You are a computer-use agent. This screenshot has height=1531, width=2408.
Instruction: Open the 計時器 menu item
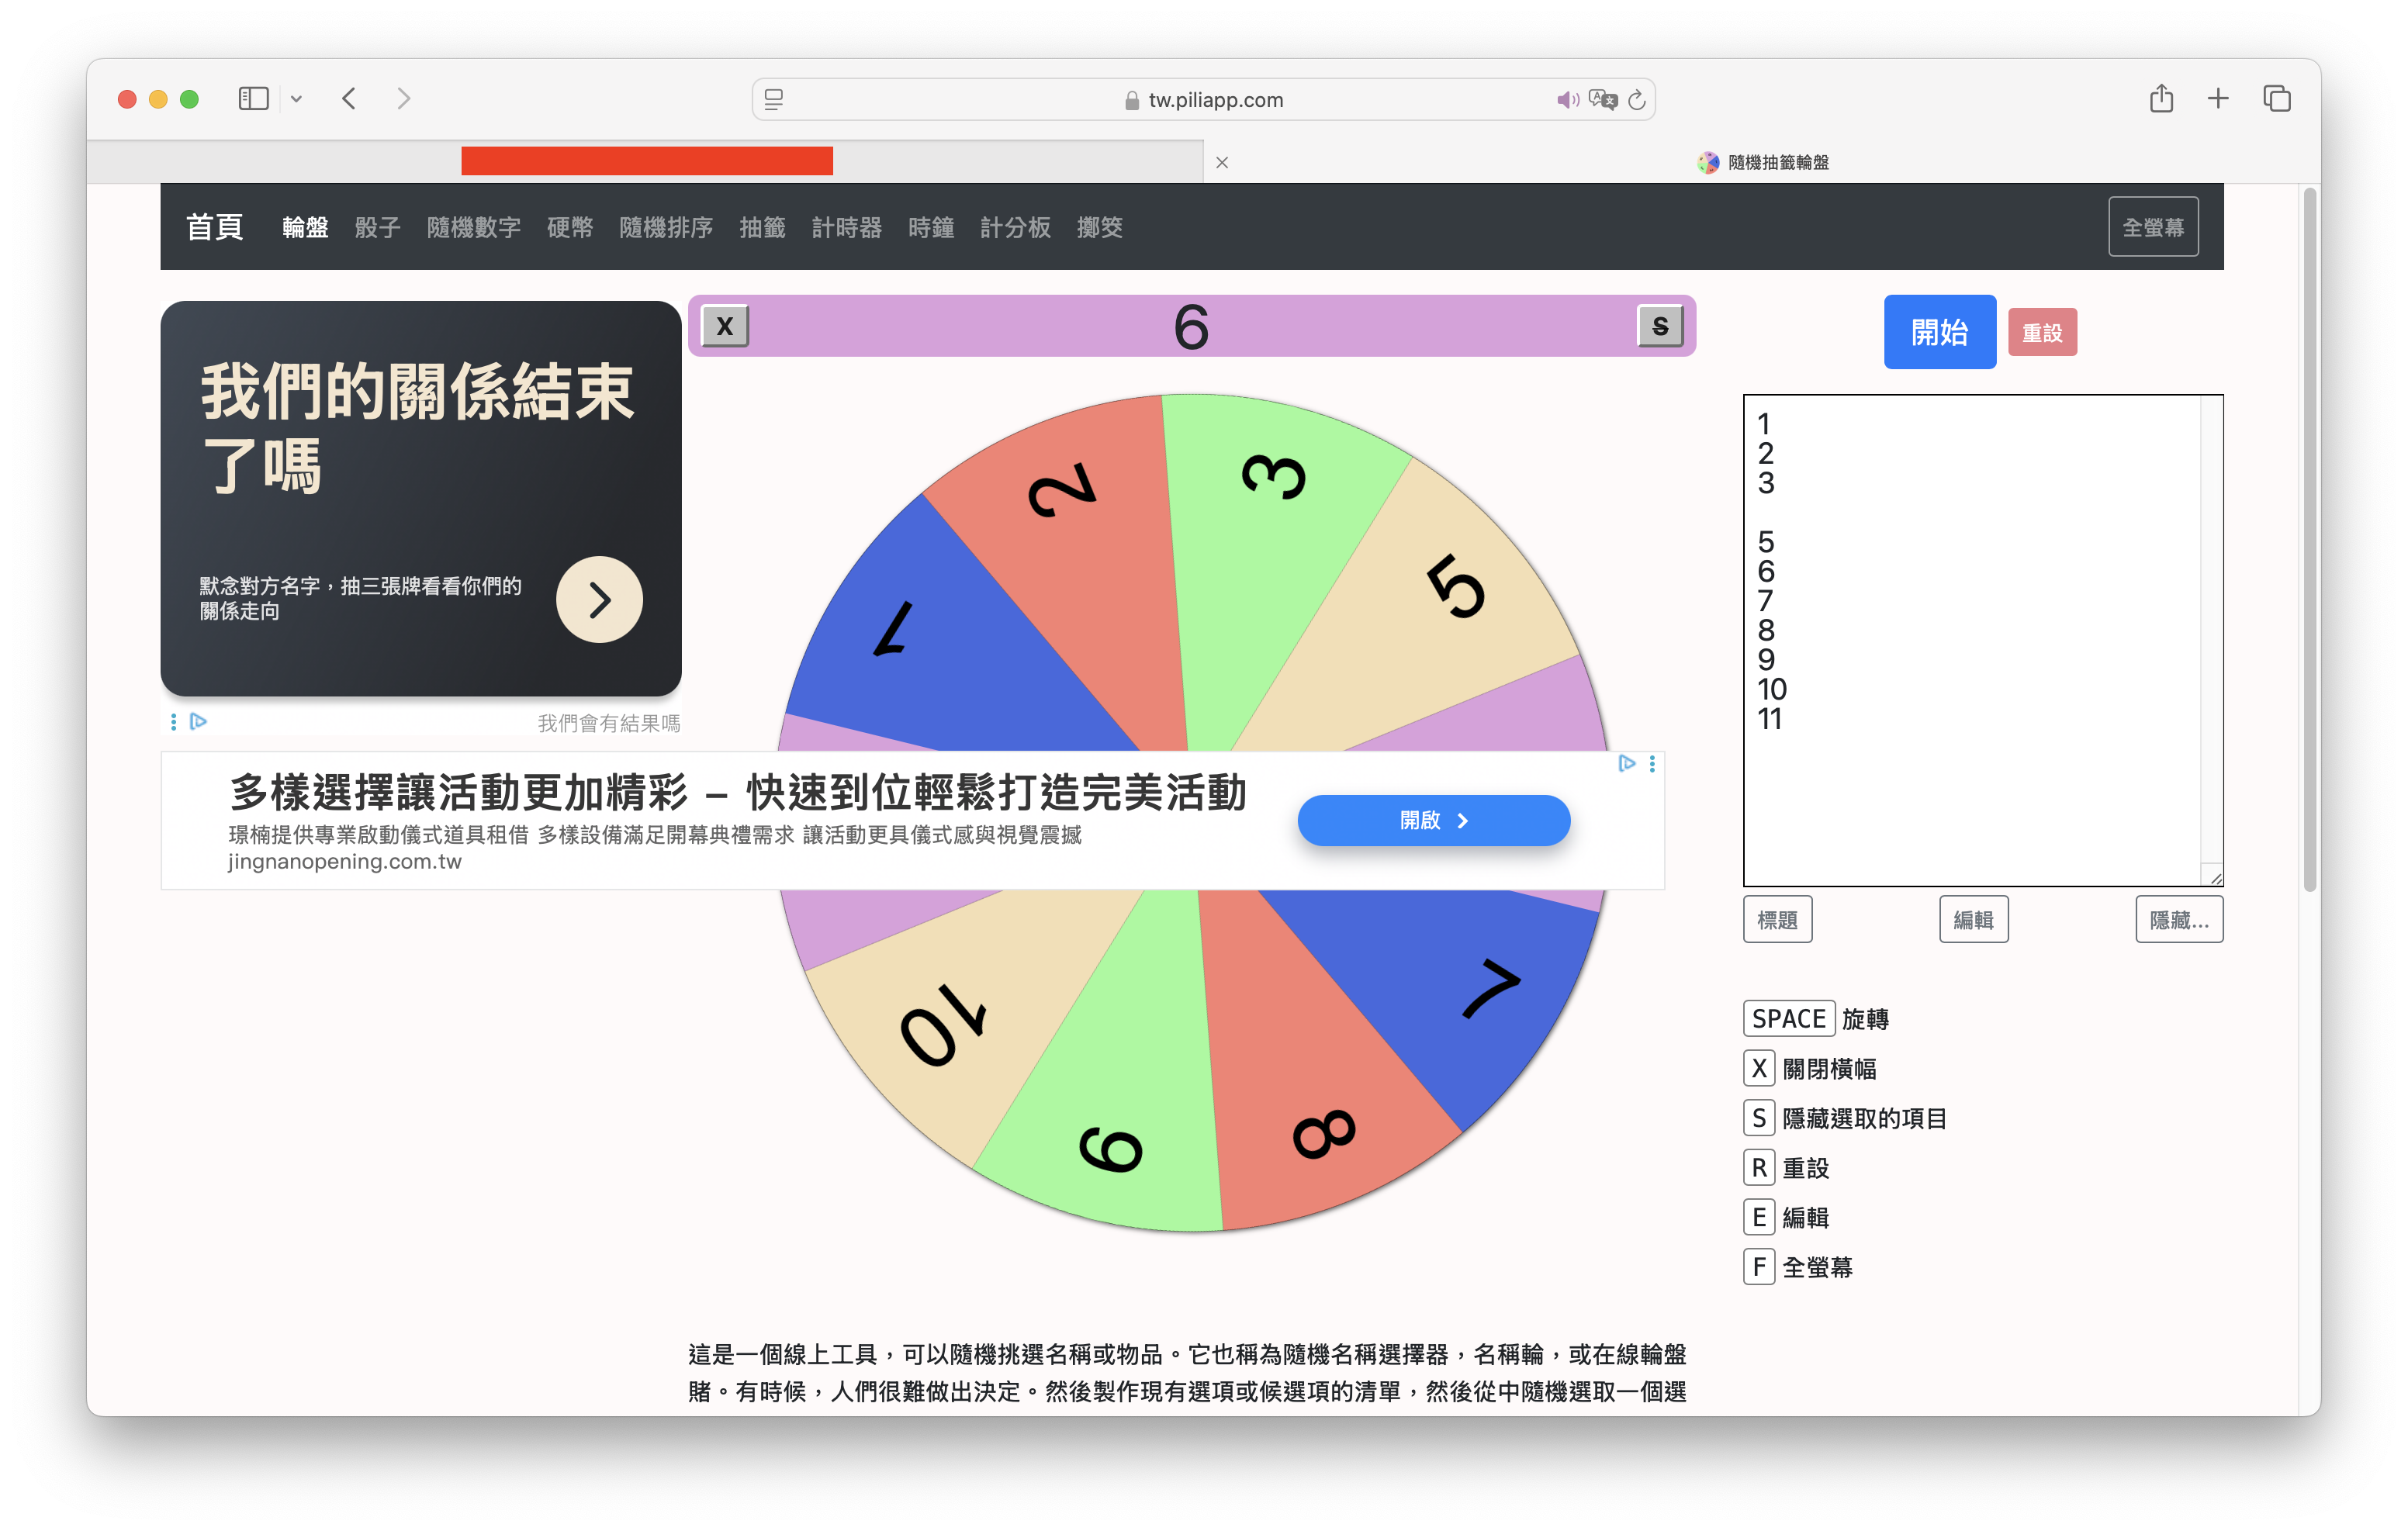(847, 228)
